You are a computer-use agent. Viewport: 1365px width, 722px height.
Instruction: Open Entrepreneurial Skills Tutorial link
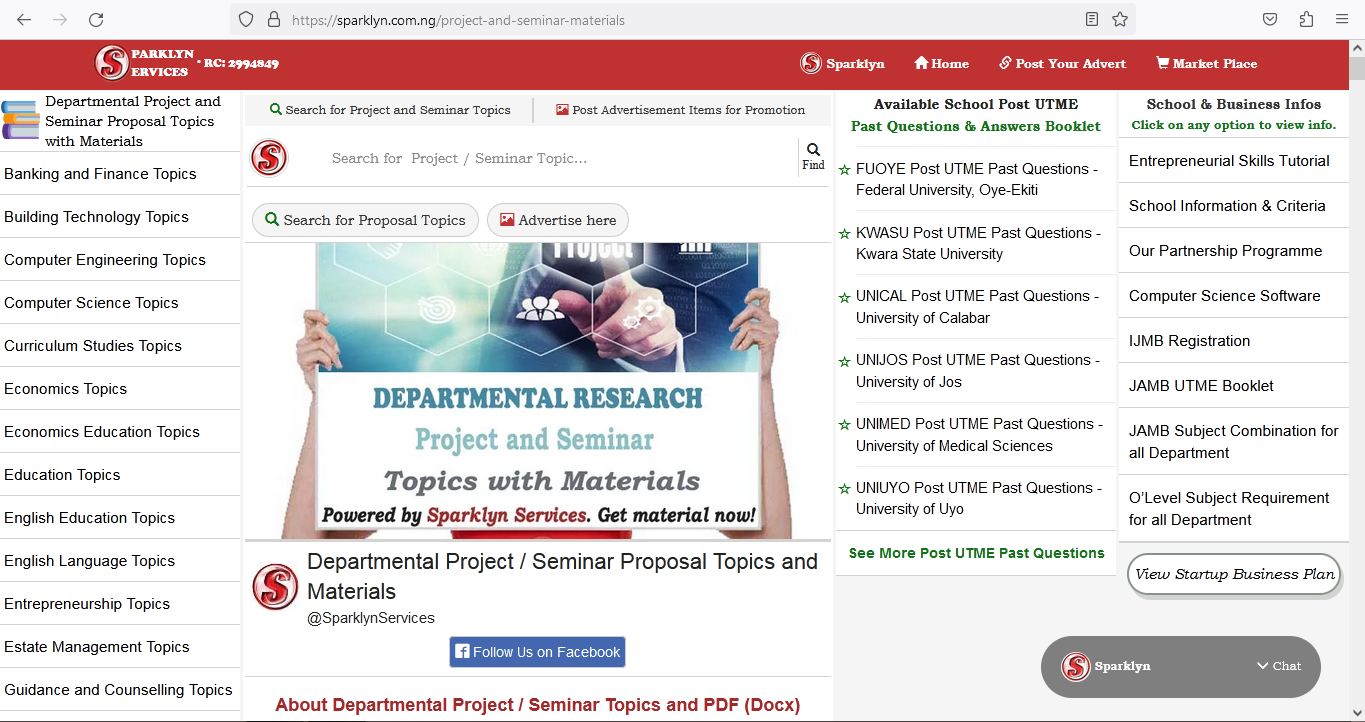tap(1229, 161)
